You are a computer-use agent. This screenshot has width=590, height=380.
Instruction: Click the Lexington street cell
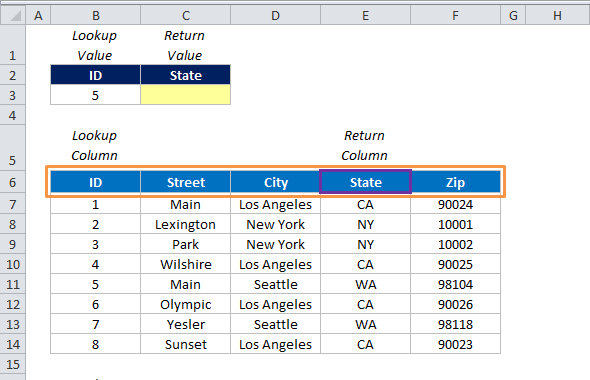pos(186,224)
